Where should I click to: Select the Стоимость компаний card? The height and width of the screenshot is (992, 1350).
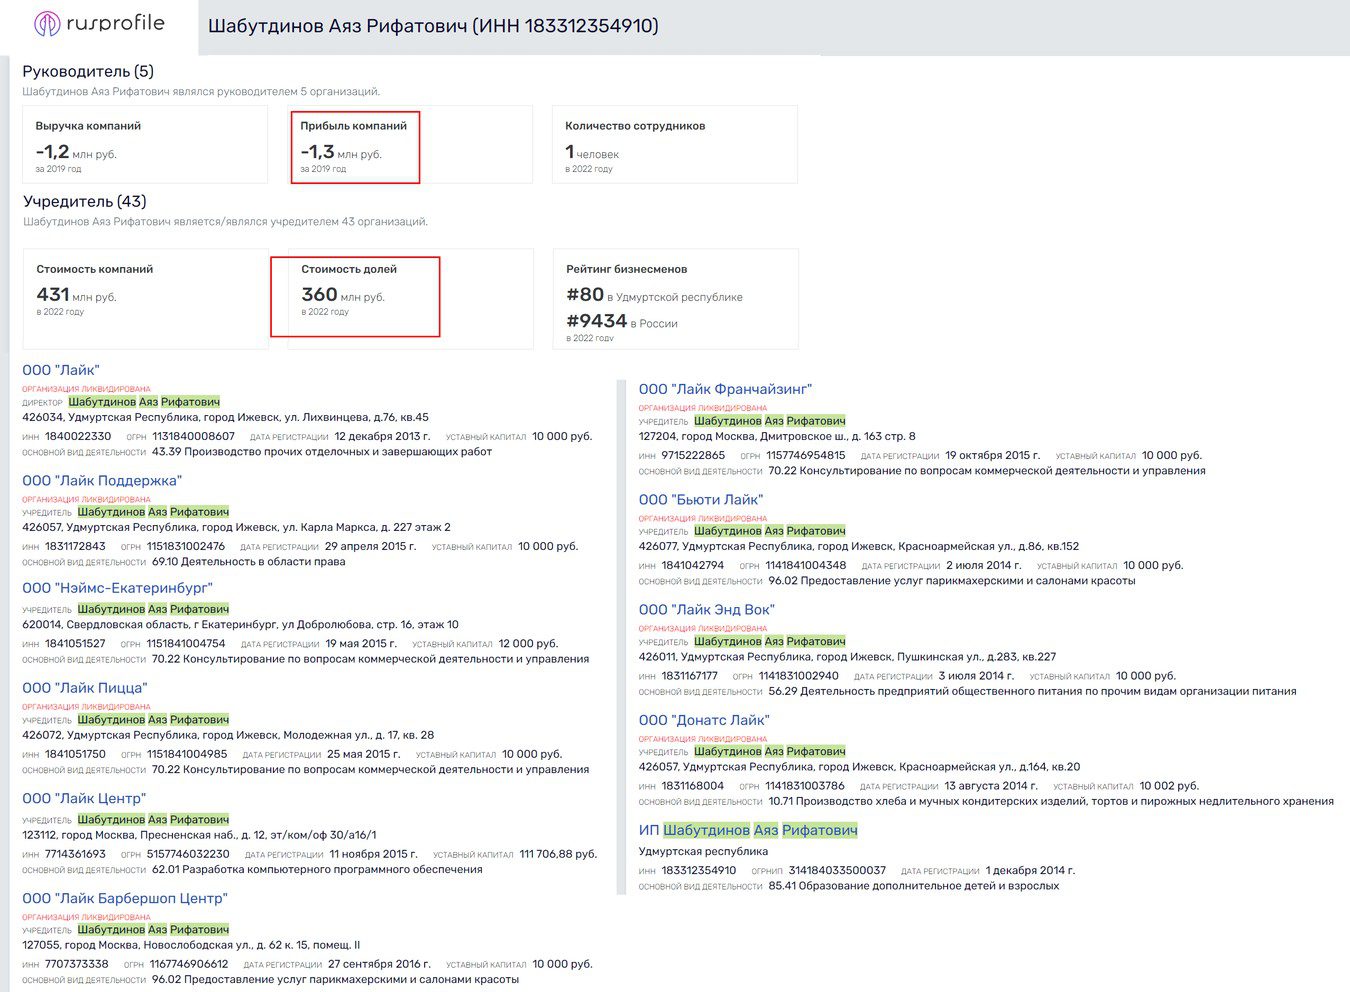pos(146,299)
